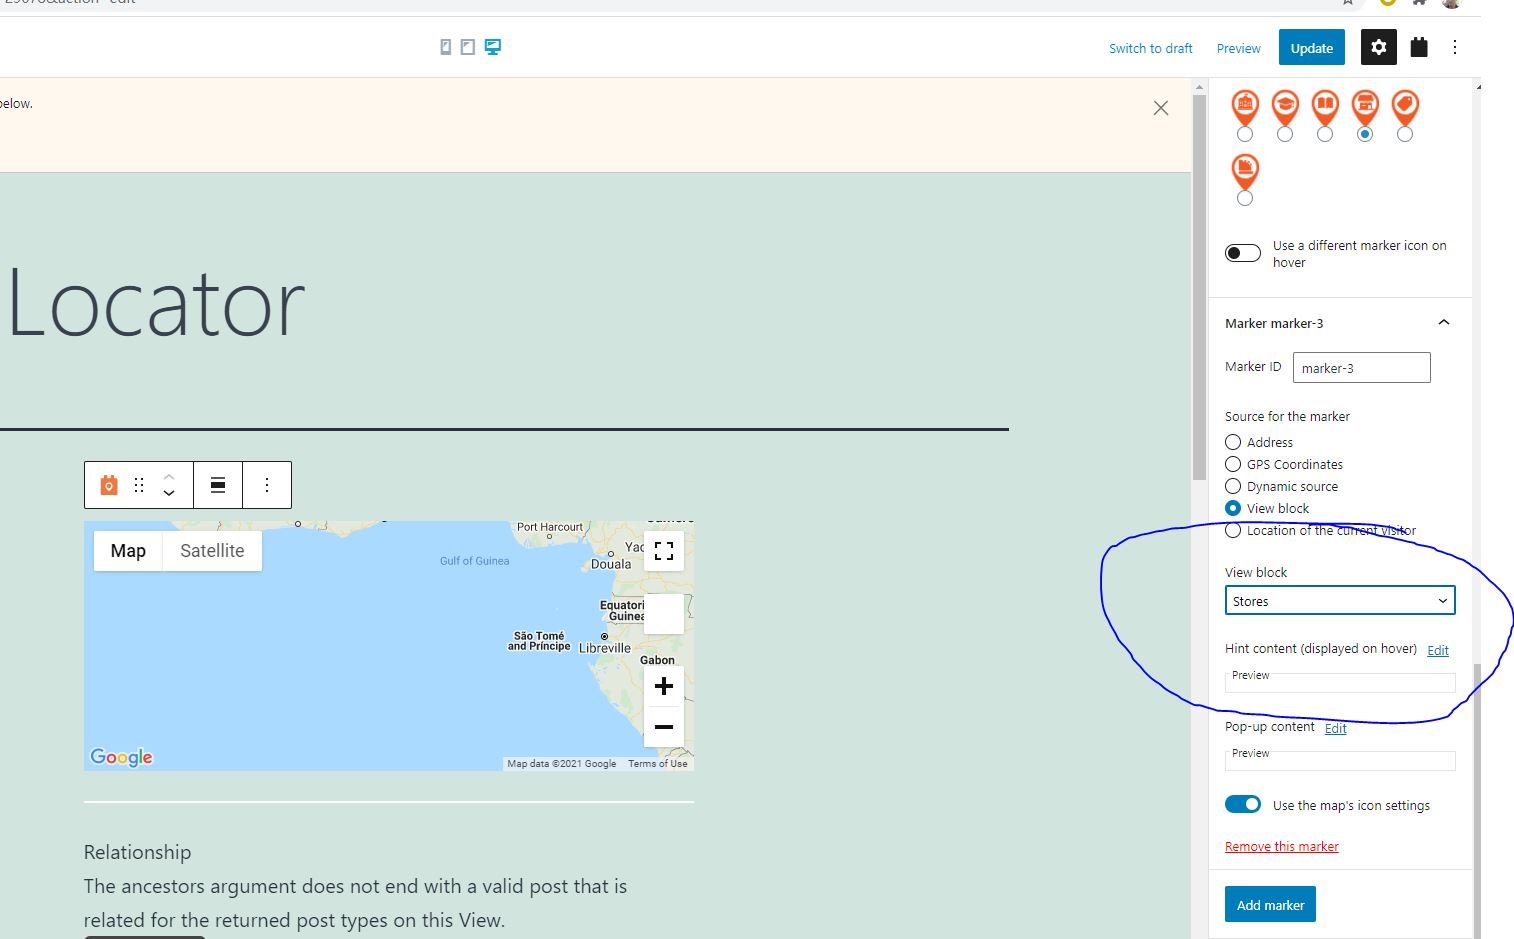1514x939 pixels.
Task: Select the price tag marker pin icon
Action: (x=1405, y=106)
